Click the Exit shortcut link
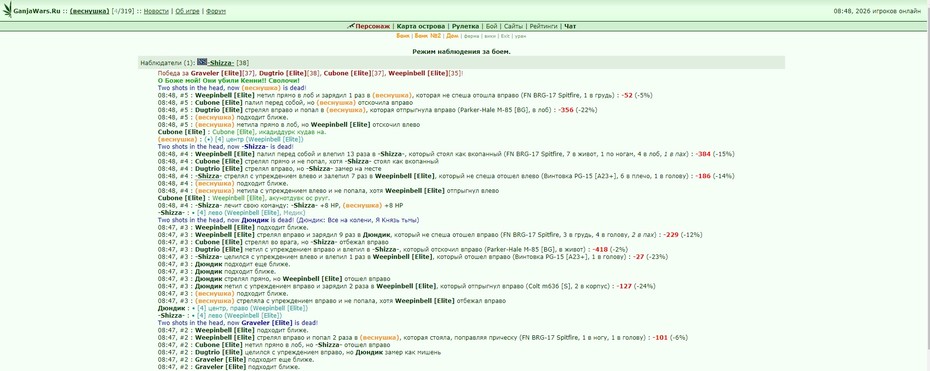 click(505, 36)
